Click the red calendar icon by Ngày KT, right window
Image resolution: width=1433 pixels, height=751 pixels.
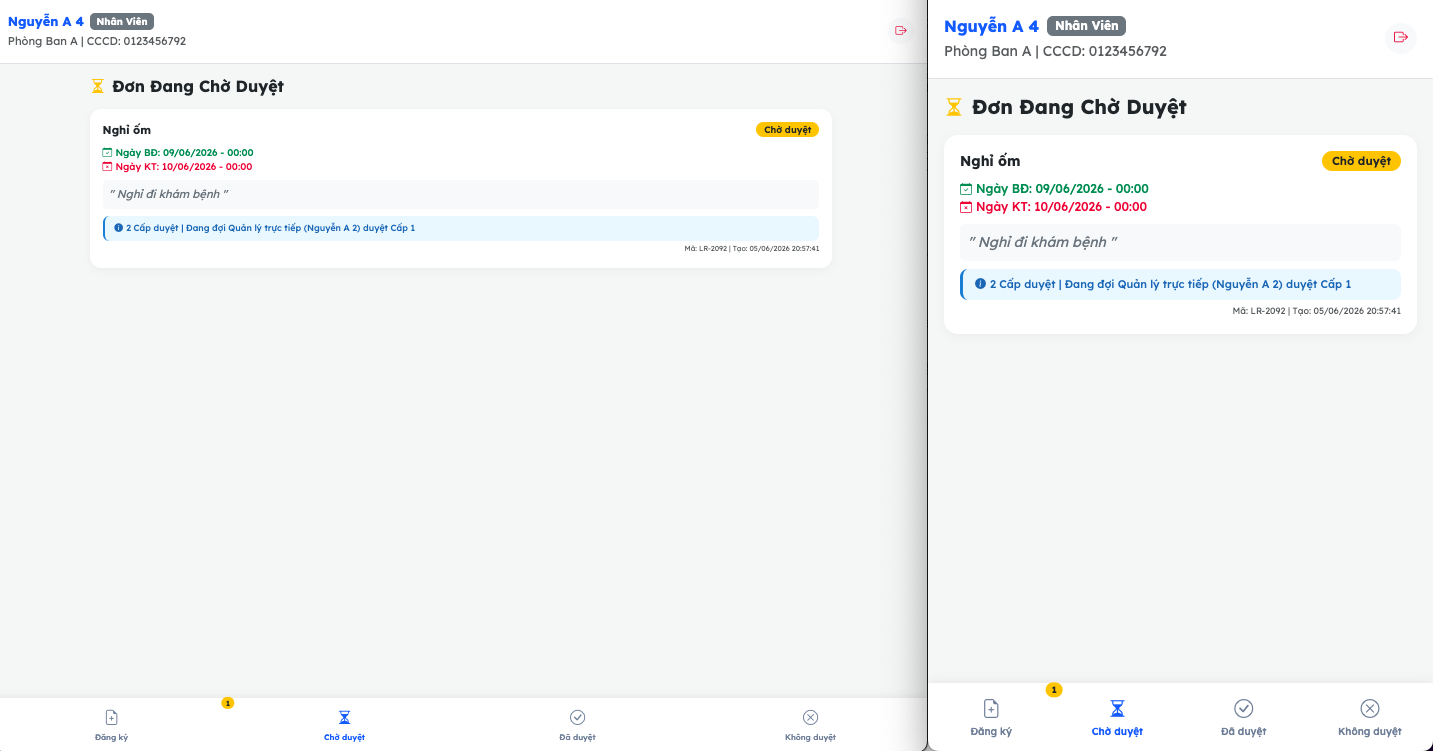point(966,207)
